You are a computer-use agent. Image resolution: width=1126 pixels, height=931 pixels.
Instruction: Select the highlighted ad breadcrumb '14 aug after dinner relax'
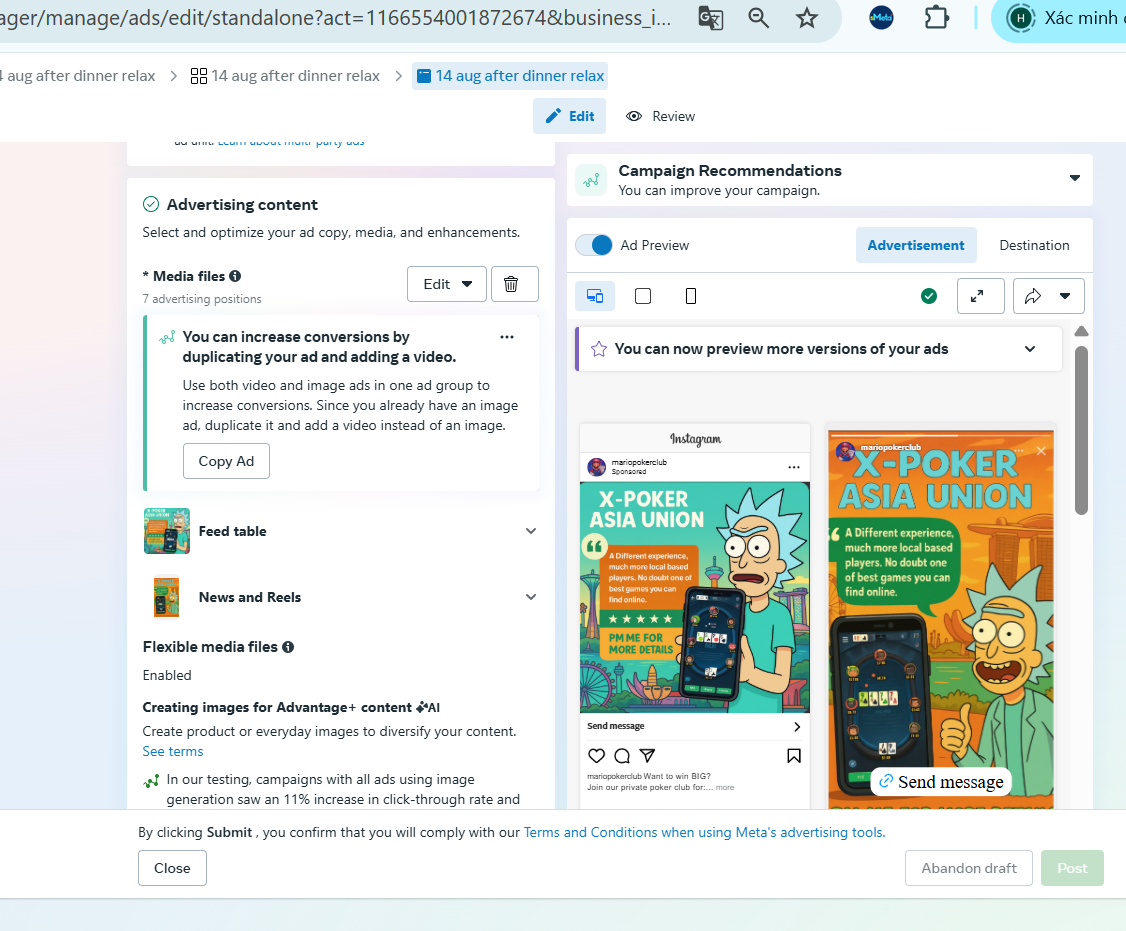click(x=511, y=75)
